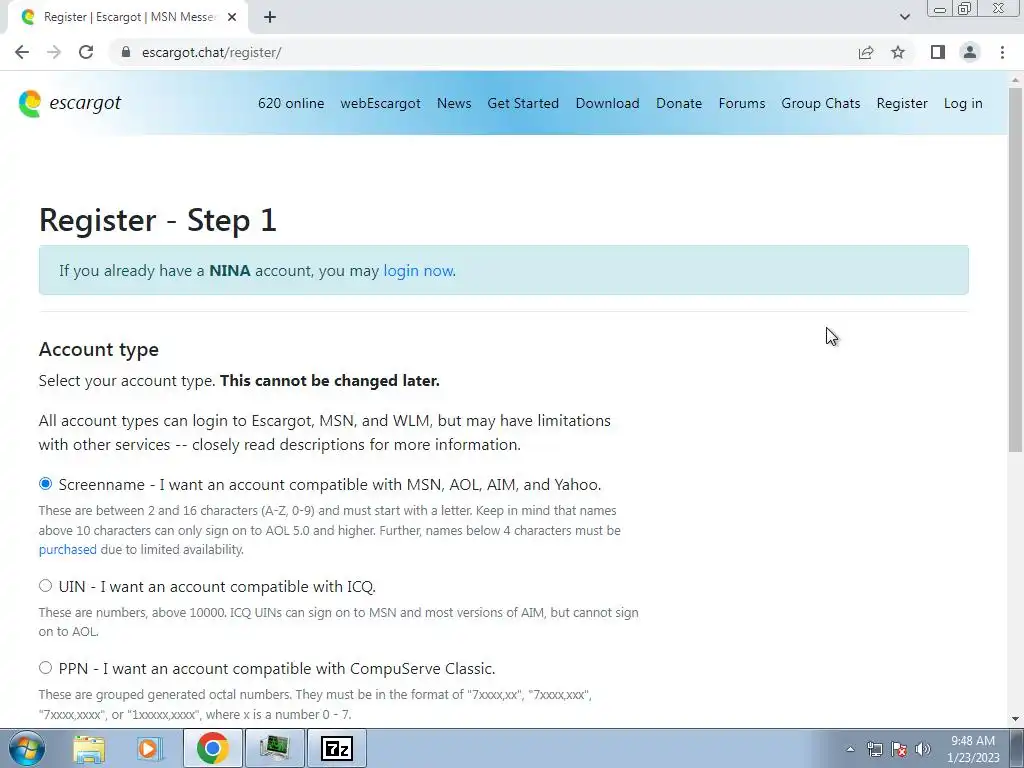Close the Register Escargot tab
Screen dimensions: 1024x768
tap(232, 18)
